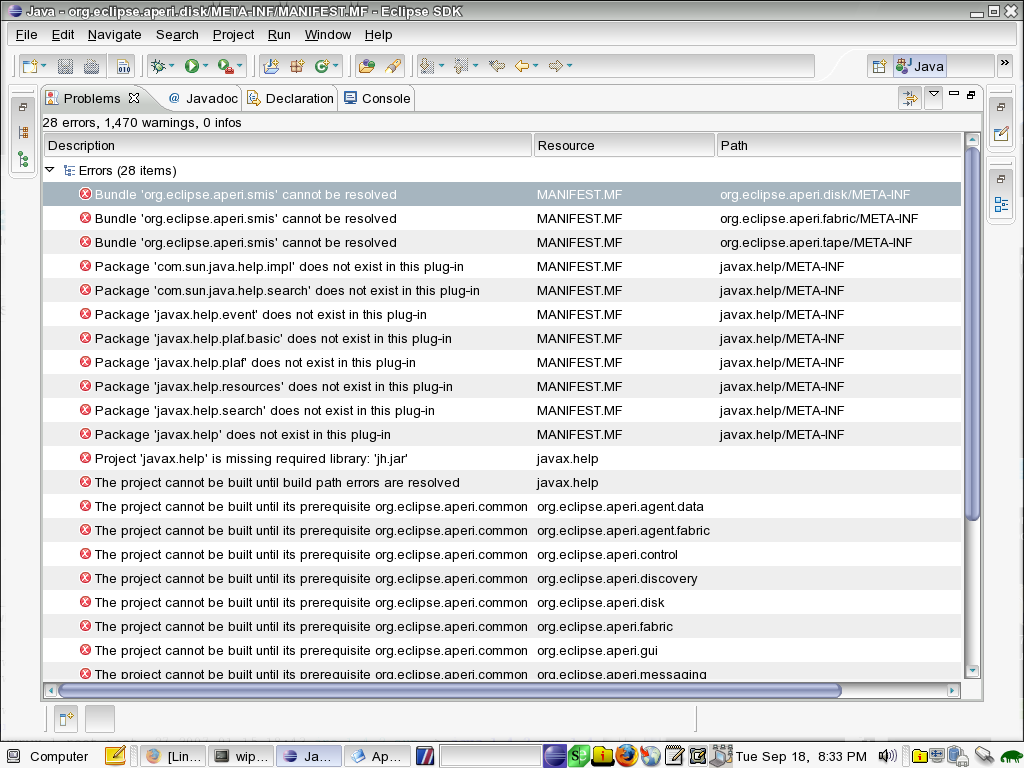The height and width of the screenshot is (768, 1024).
Task: Close the Problems tab with its X
Action: 134,98
